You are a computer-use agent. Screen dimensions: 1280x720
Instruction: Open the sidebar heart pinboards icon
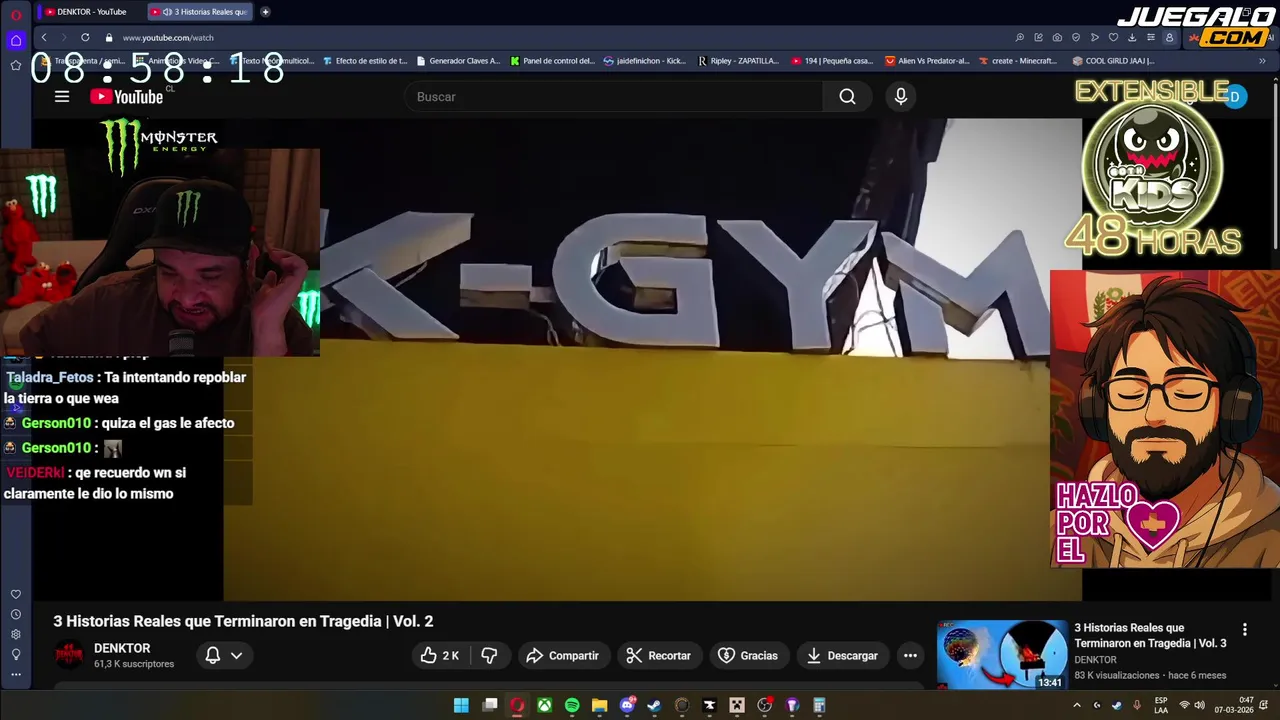click(x=16, y=594)
